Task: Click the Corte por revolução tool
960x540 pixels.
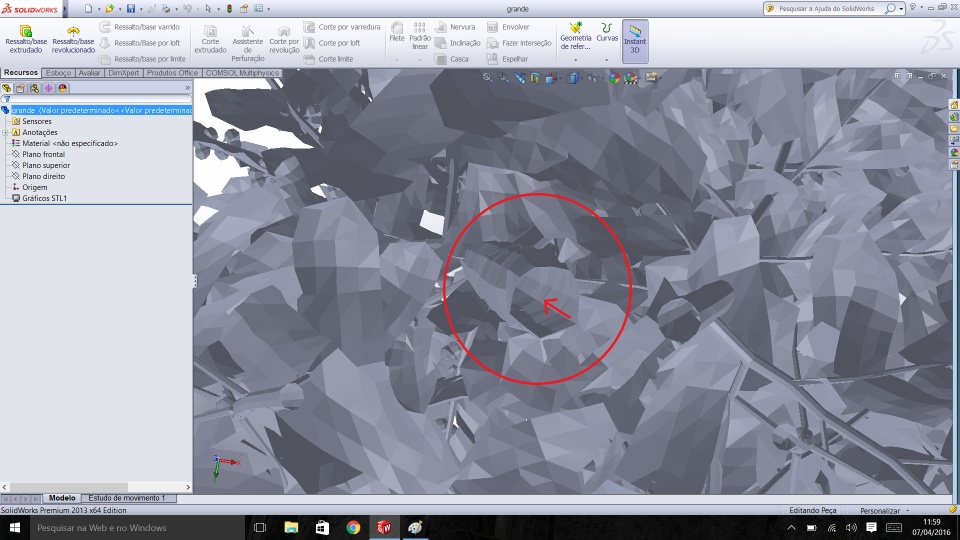Action: coord(284,40)
